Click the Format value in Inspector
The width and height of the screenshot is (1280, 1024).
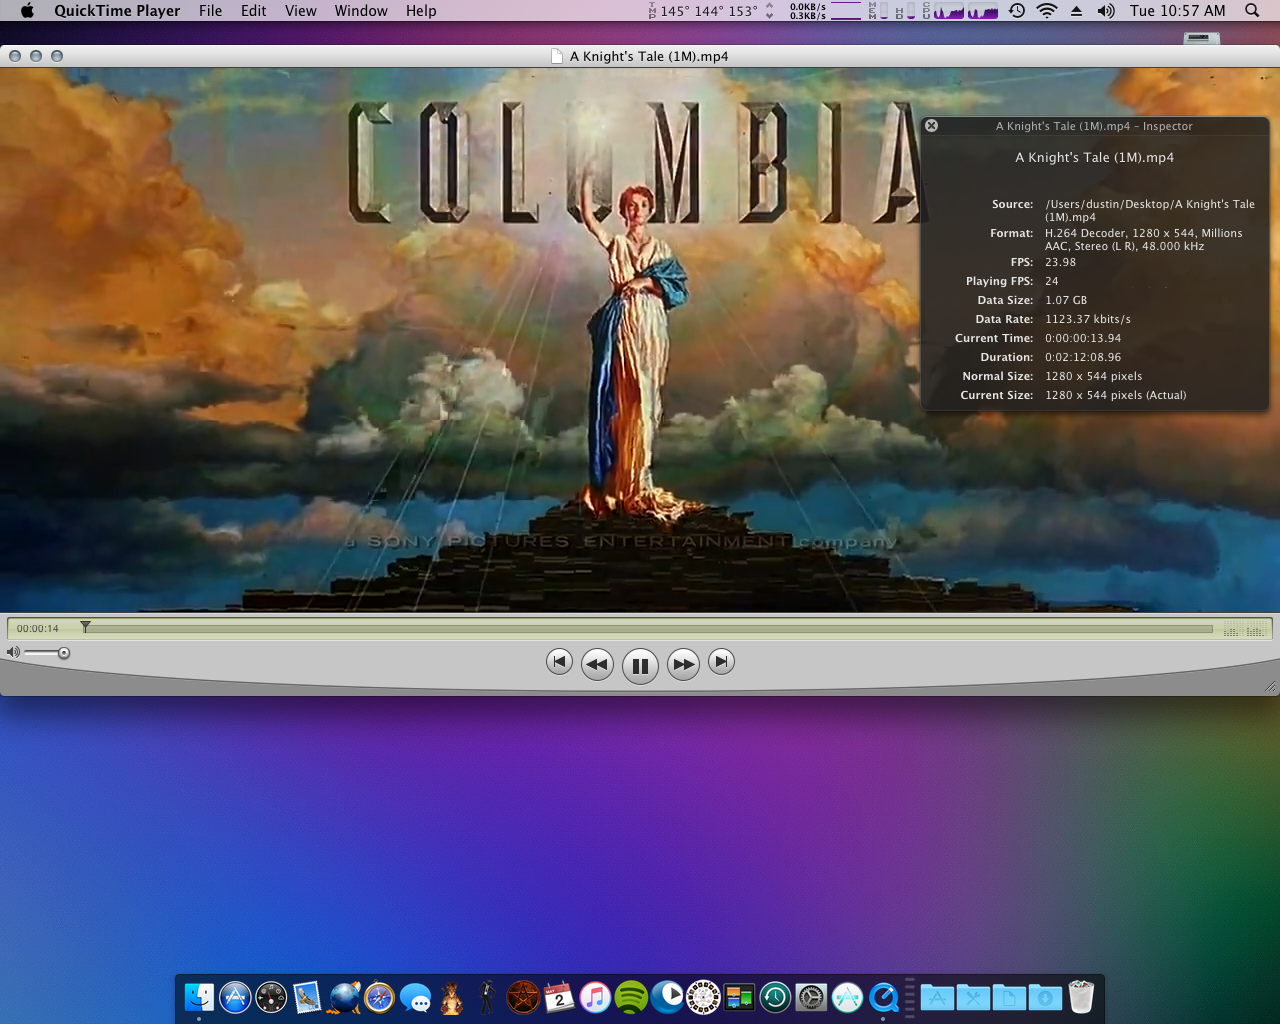pyautogui.click(x=1144, y=239)
